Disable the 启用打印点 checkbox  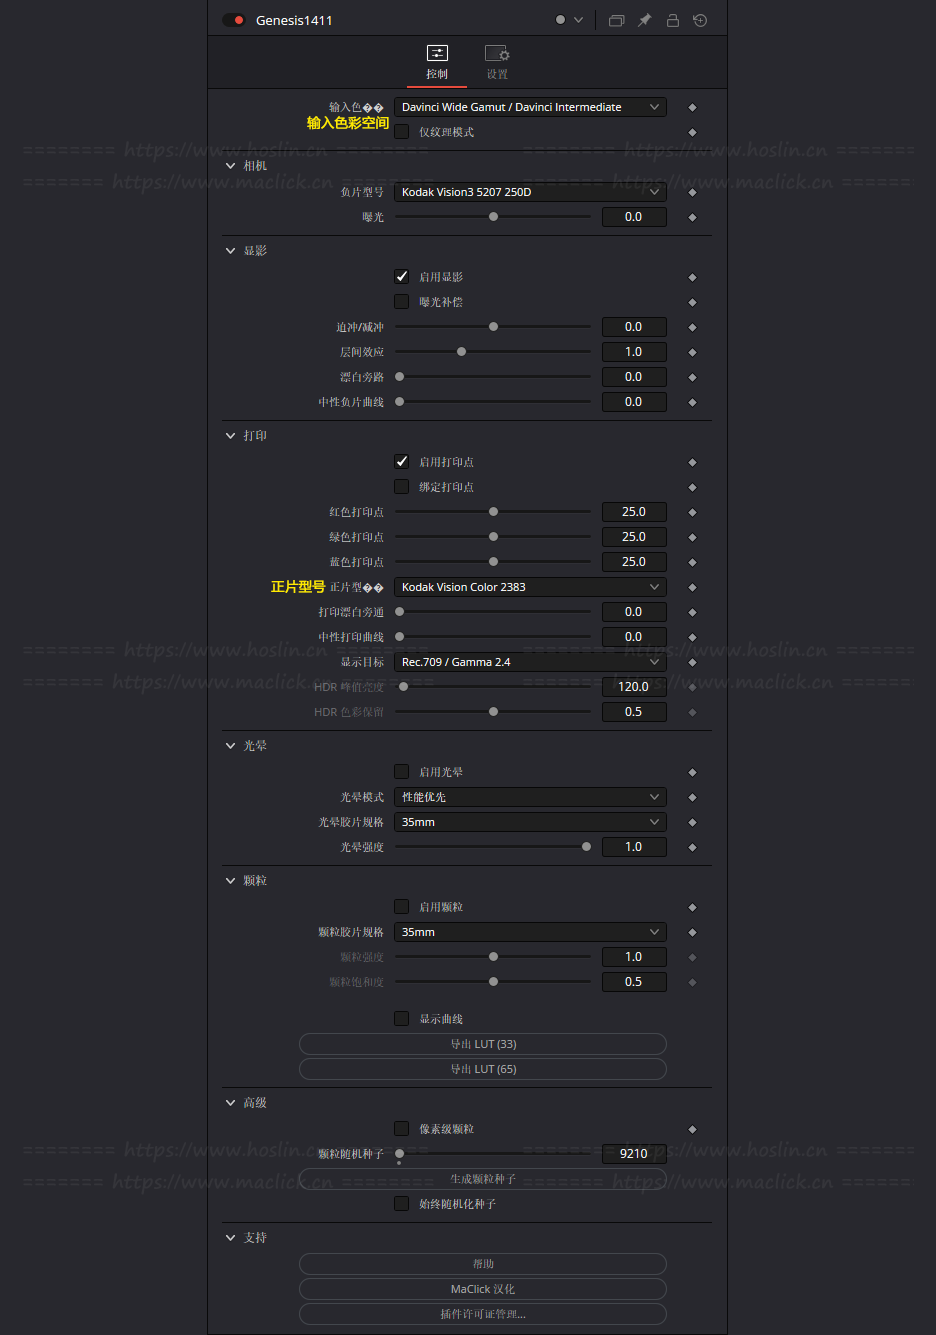point(402,462)
